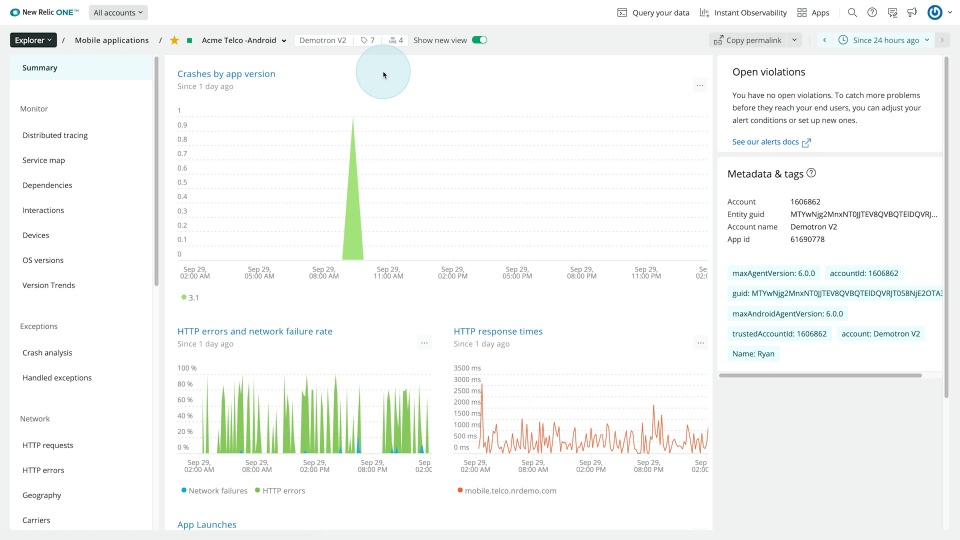Image resolution: width=960 pixels, height=540 pixels.
Task: Click the related entities count 4 icon
Action: pyautogui.click(x=396, y=40)
